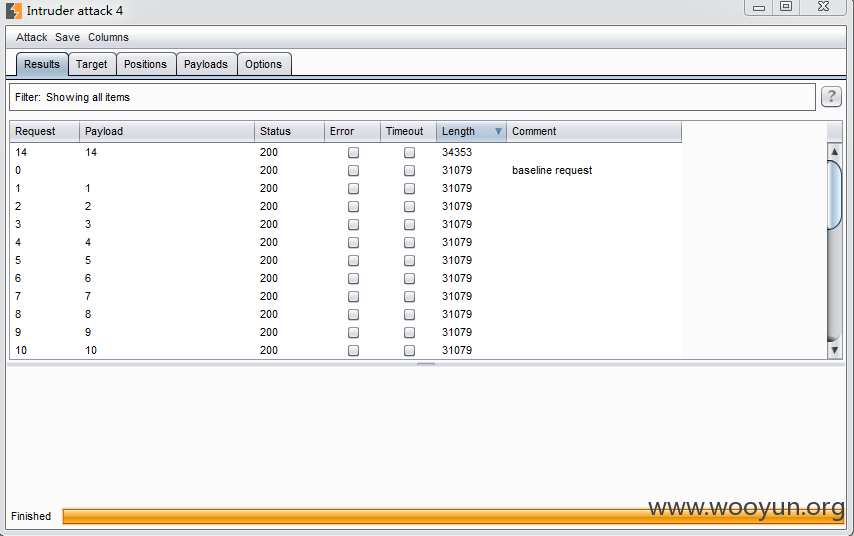Toggle Error checkbox for request 7
Image resolution: width=854 pixels, height=536 pixels.
(353, 296)
